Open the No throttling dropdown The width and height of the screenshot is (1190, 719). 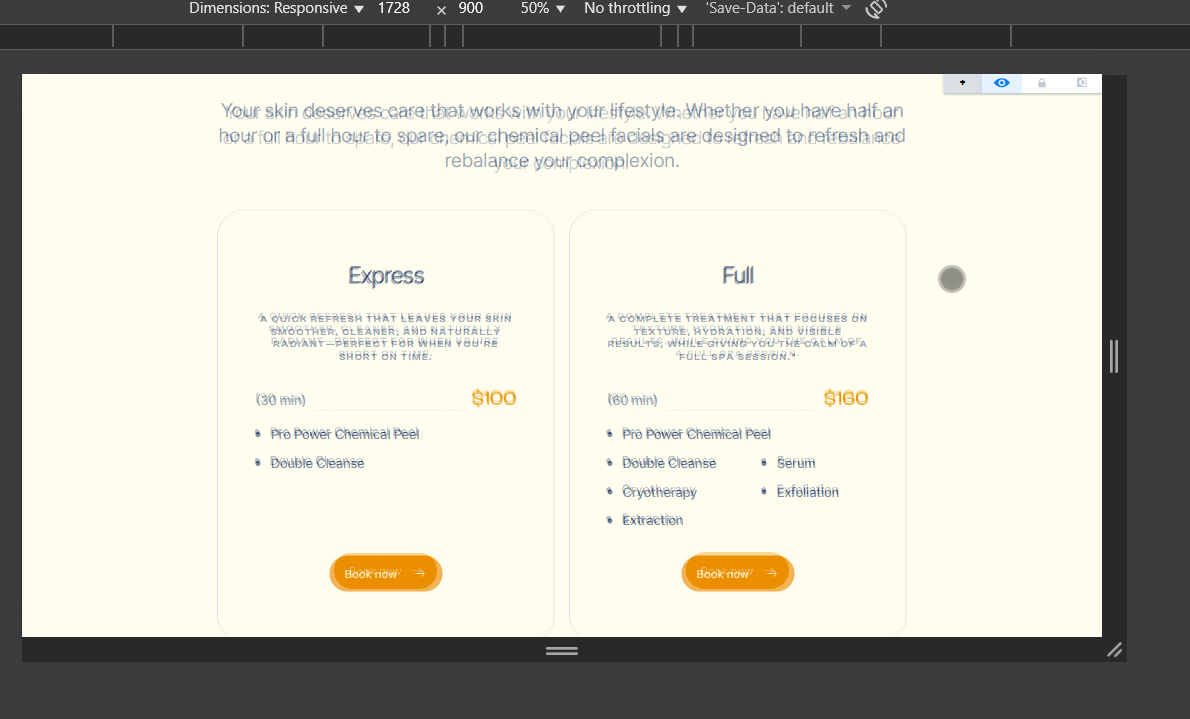[634, 8]
